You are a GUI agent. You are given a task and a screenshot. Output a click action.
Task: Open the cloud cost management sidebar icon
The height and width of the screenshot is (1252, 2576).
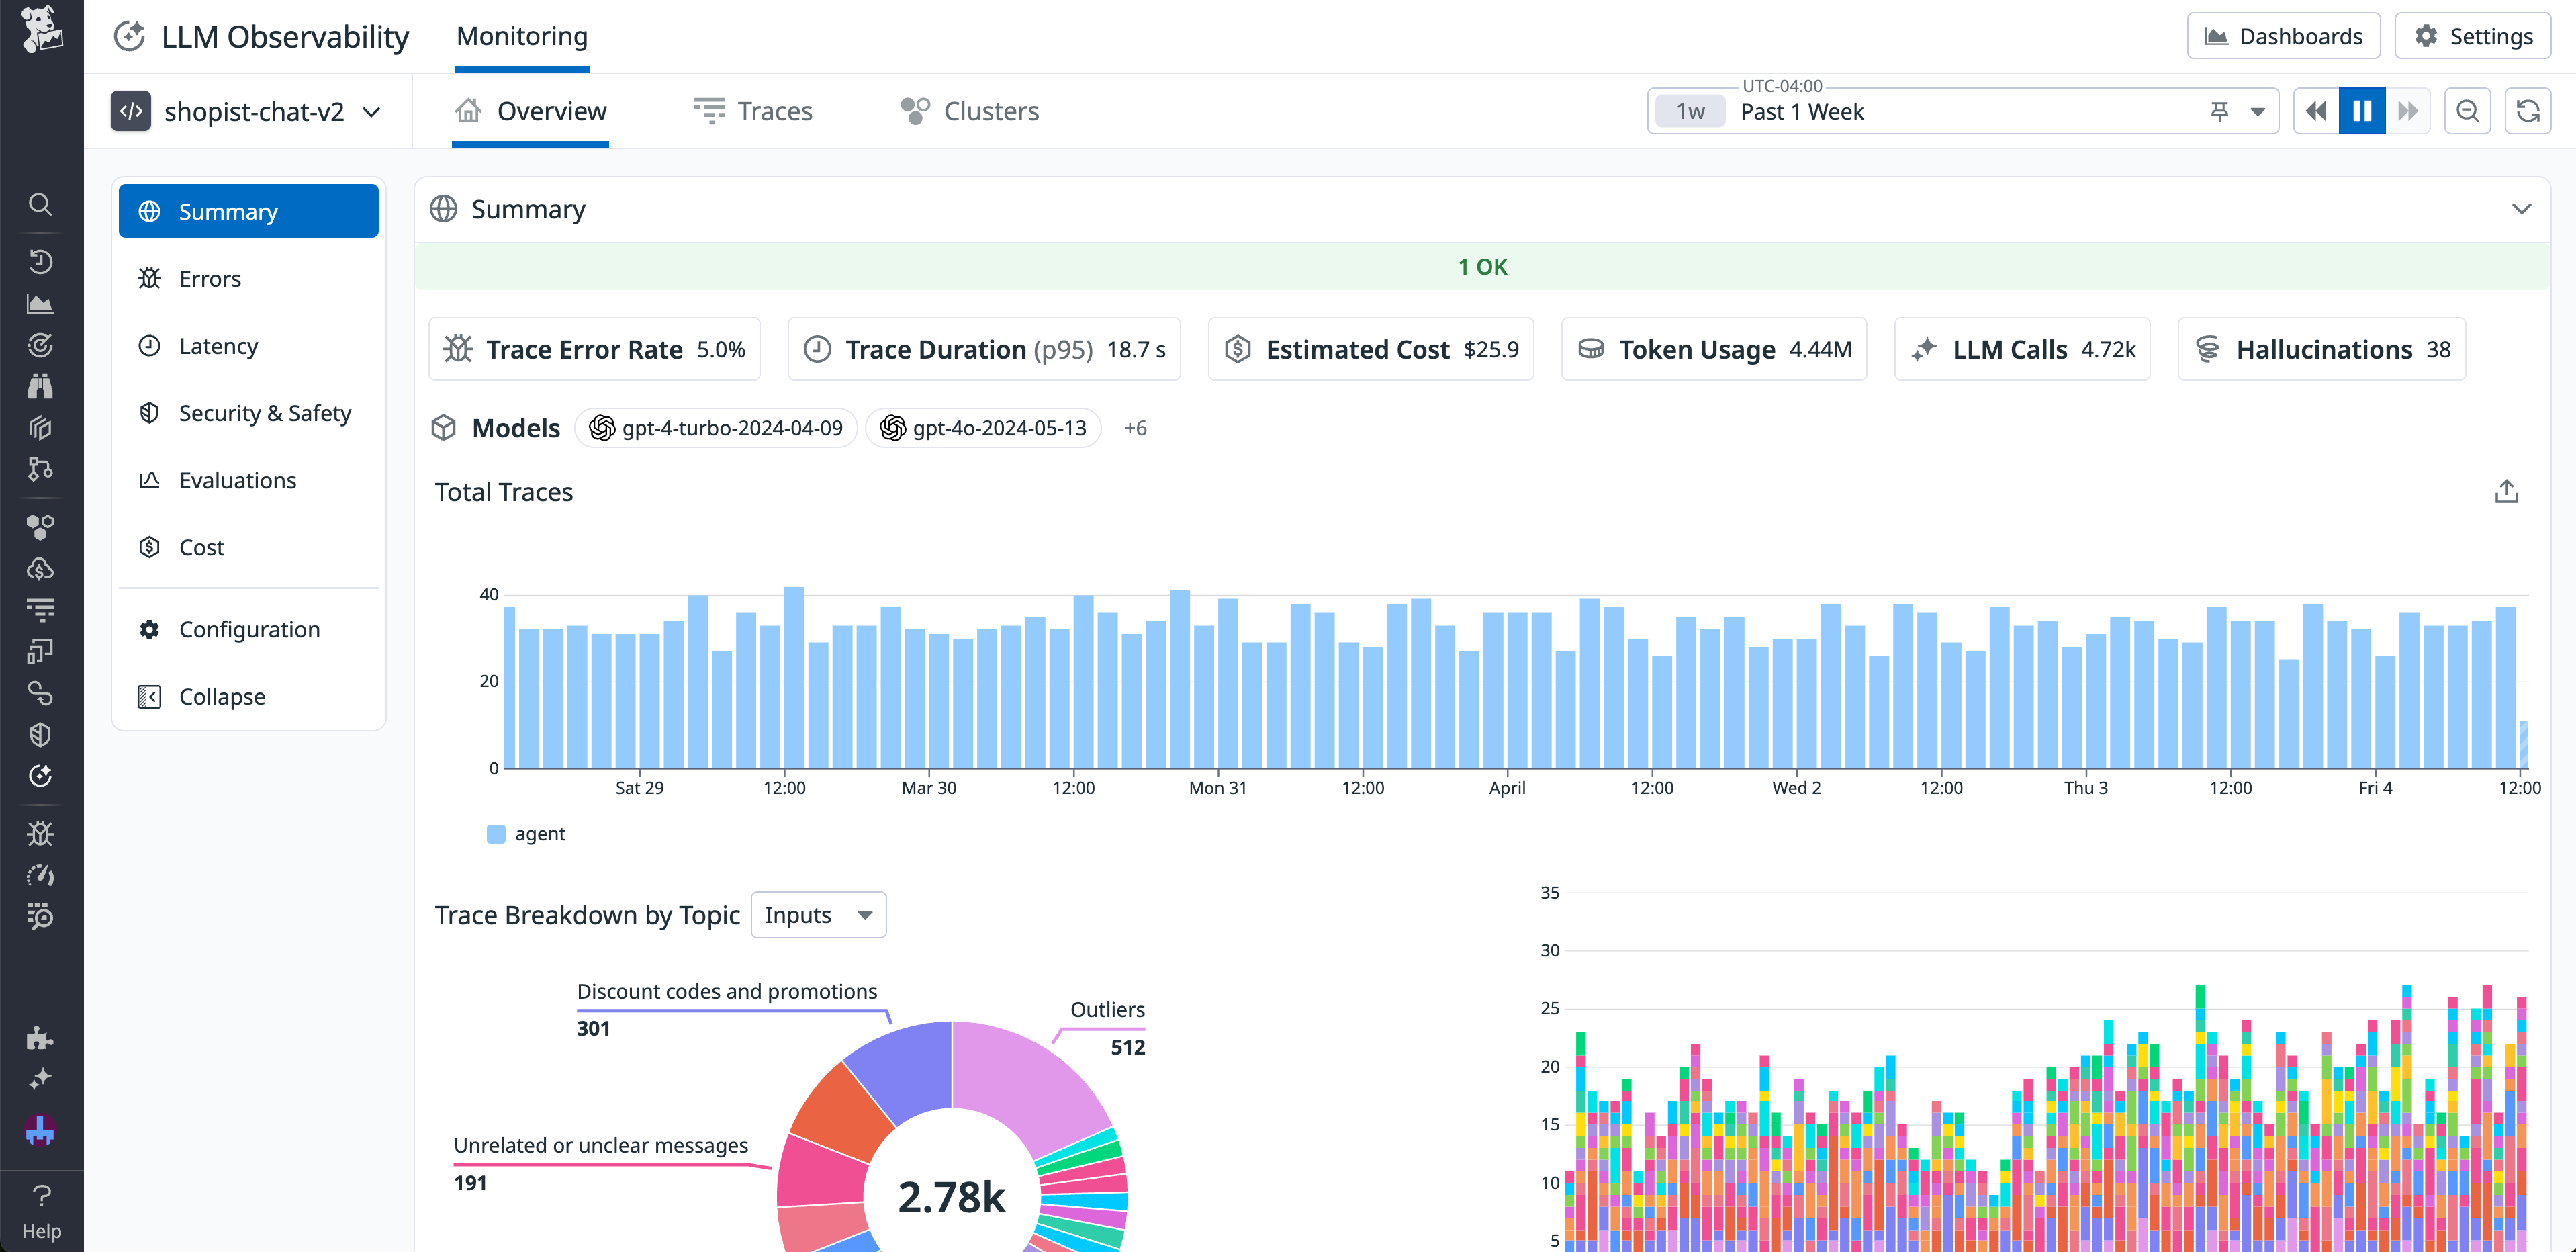pyautogui.click(x=40, y=569)
